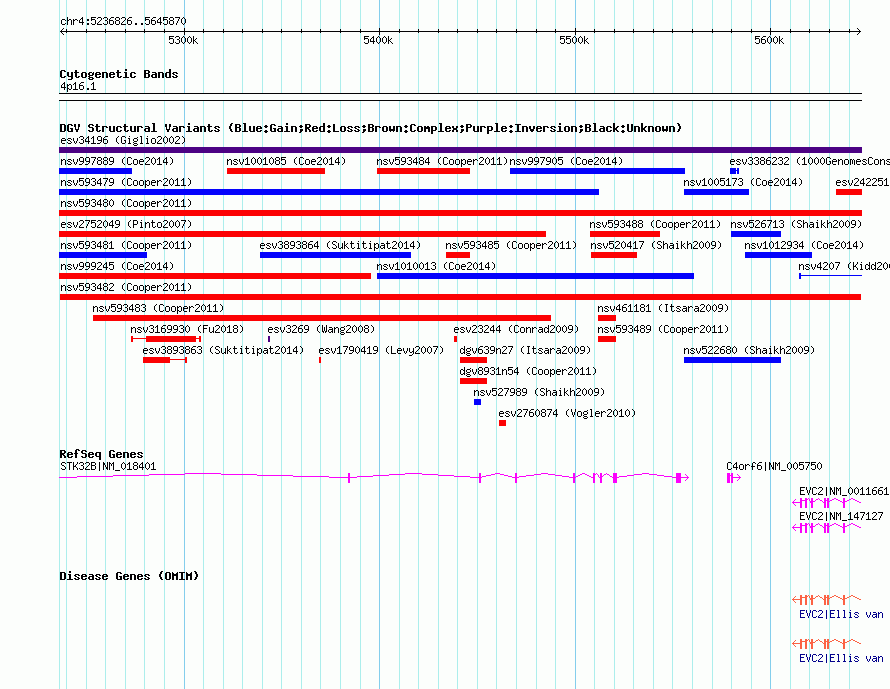Click the chr4:5236826..5645870 region label
This screenshot has height=689, width=890.
tap(123, 21)
